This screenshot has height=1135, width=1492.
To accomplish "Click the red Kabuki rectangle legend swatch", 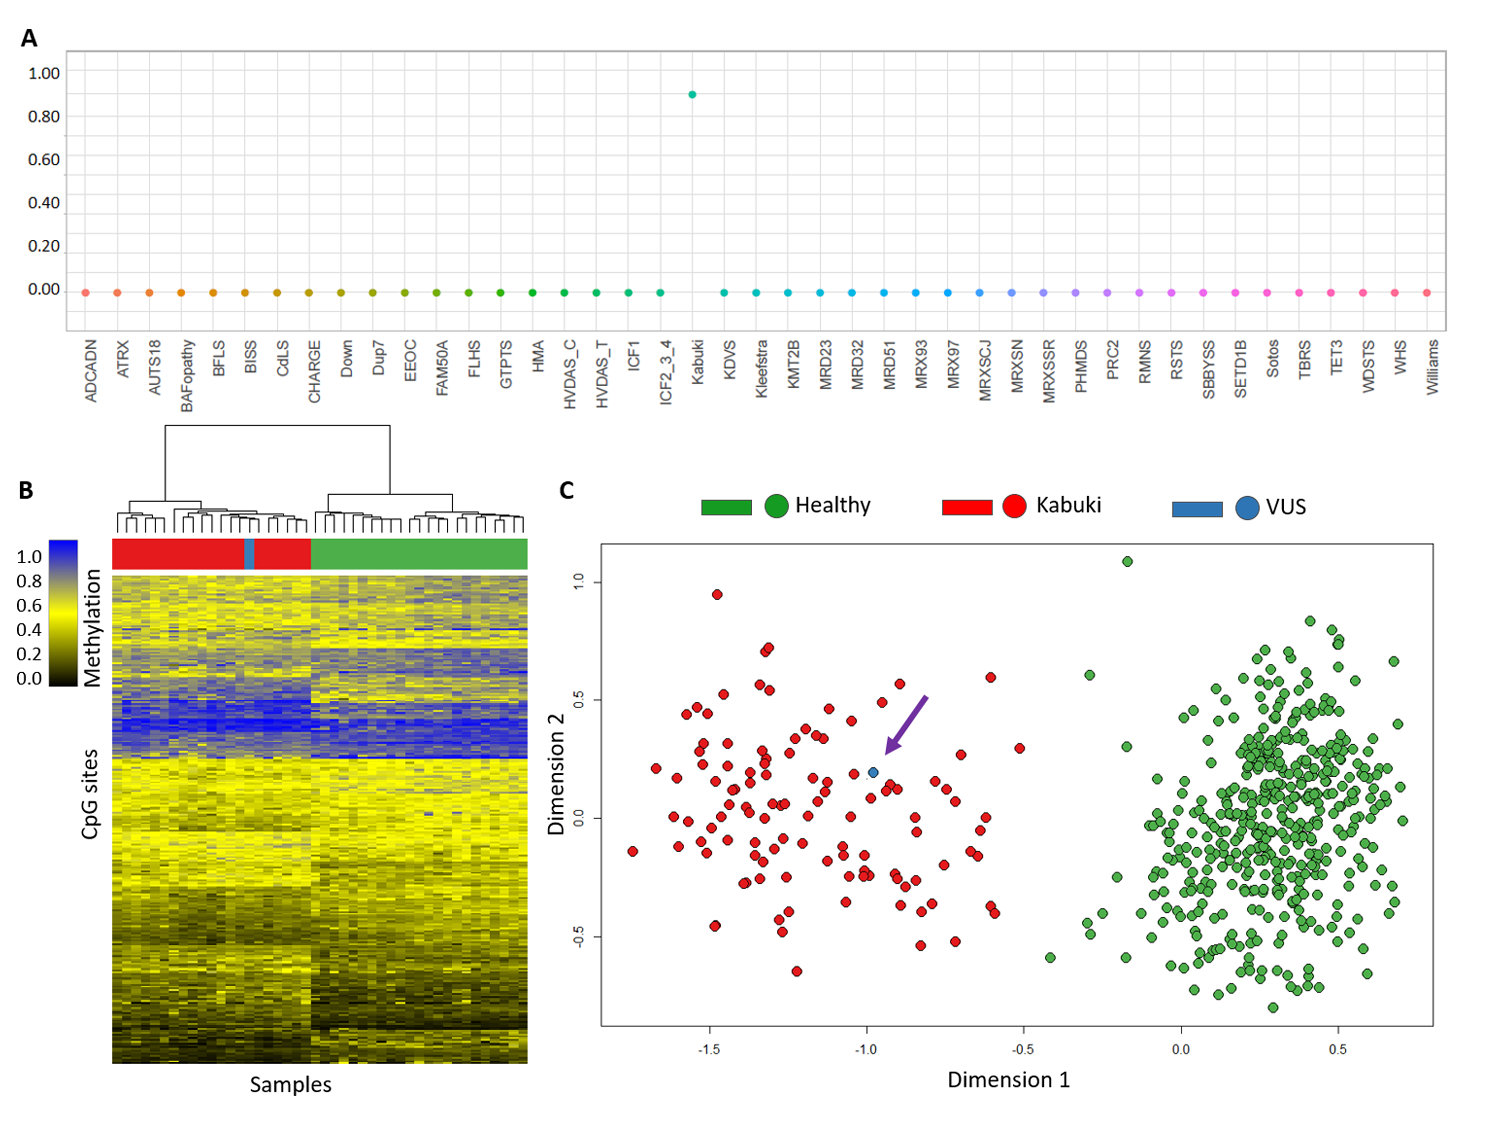I will 967,507.
